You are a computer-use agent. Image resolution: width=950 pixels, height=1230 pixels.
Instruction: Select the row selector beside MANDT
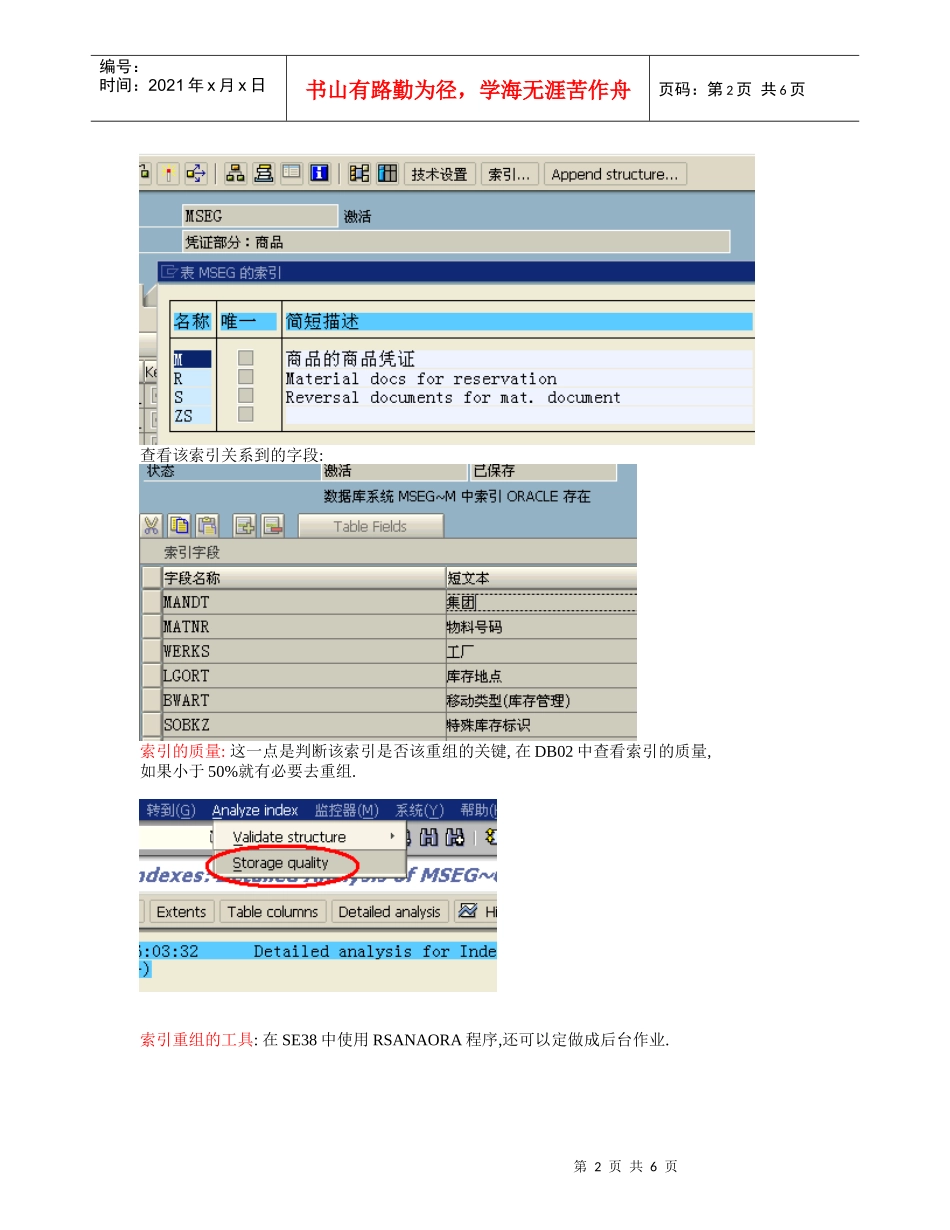(151, 603)
